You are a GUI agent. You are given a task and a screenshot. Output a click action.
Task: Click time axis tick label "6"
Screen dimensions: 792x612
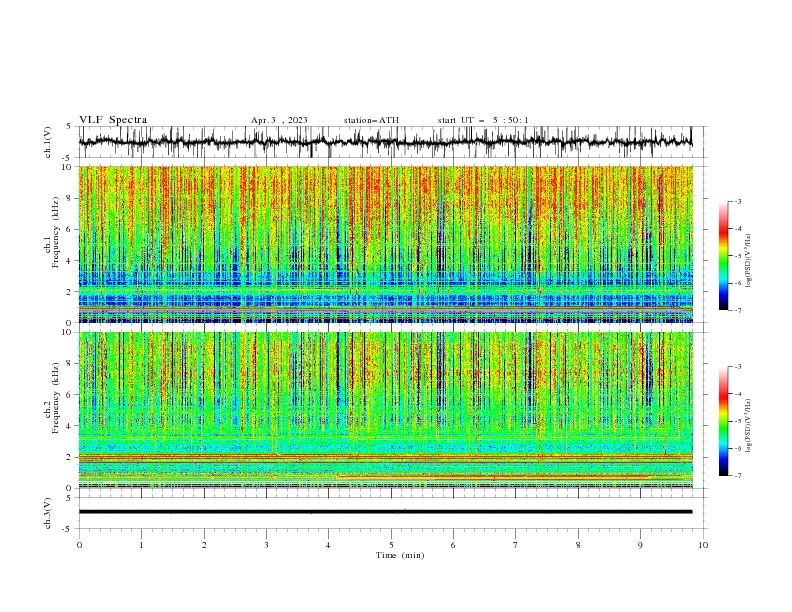pyautogui.click(x=453, y=545)
